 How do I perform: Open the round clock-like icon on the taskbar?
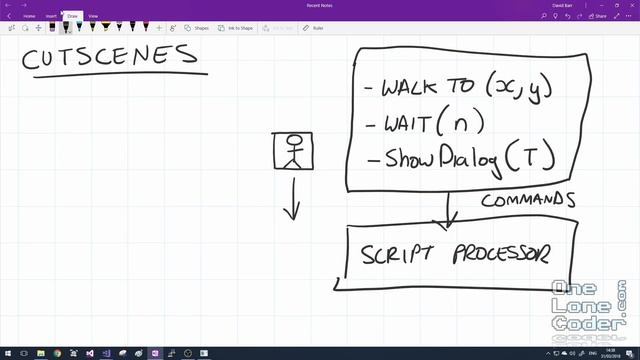(188, 353)
